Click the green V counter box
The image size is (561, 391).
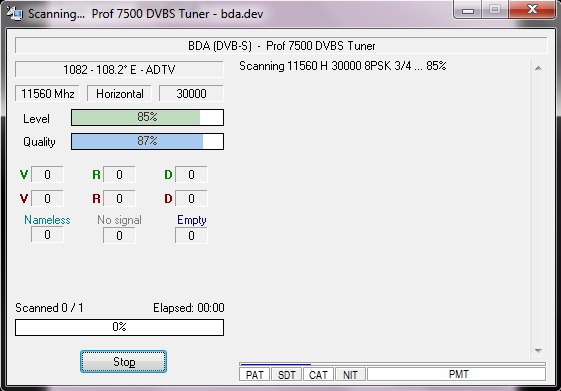(47, 175)
